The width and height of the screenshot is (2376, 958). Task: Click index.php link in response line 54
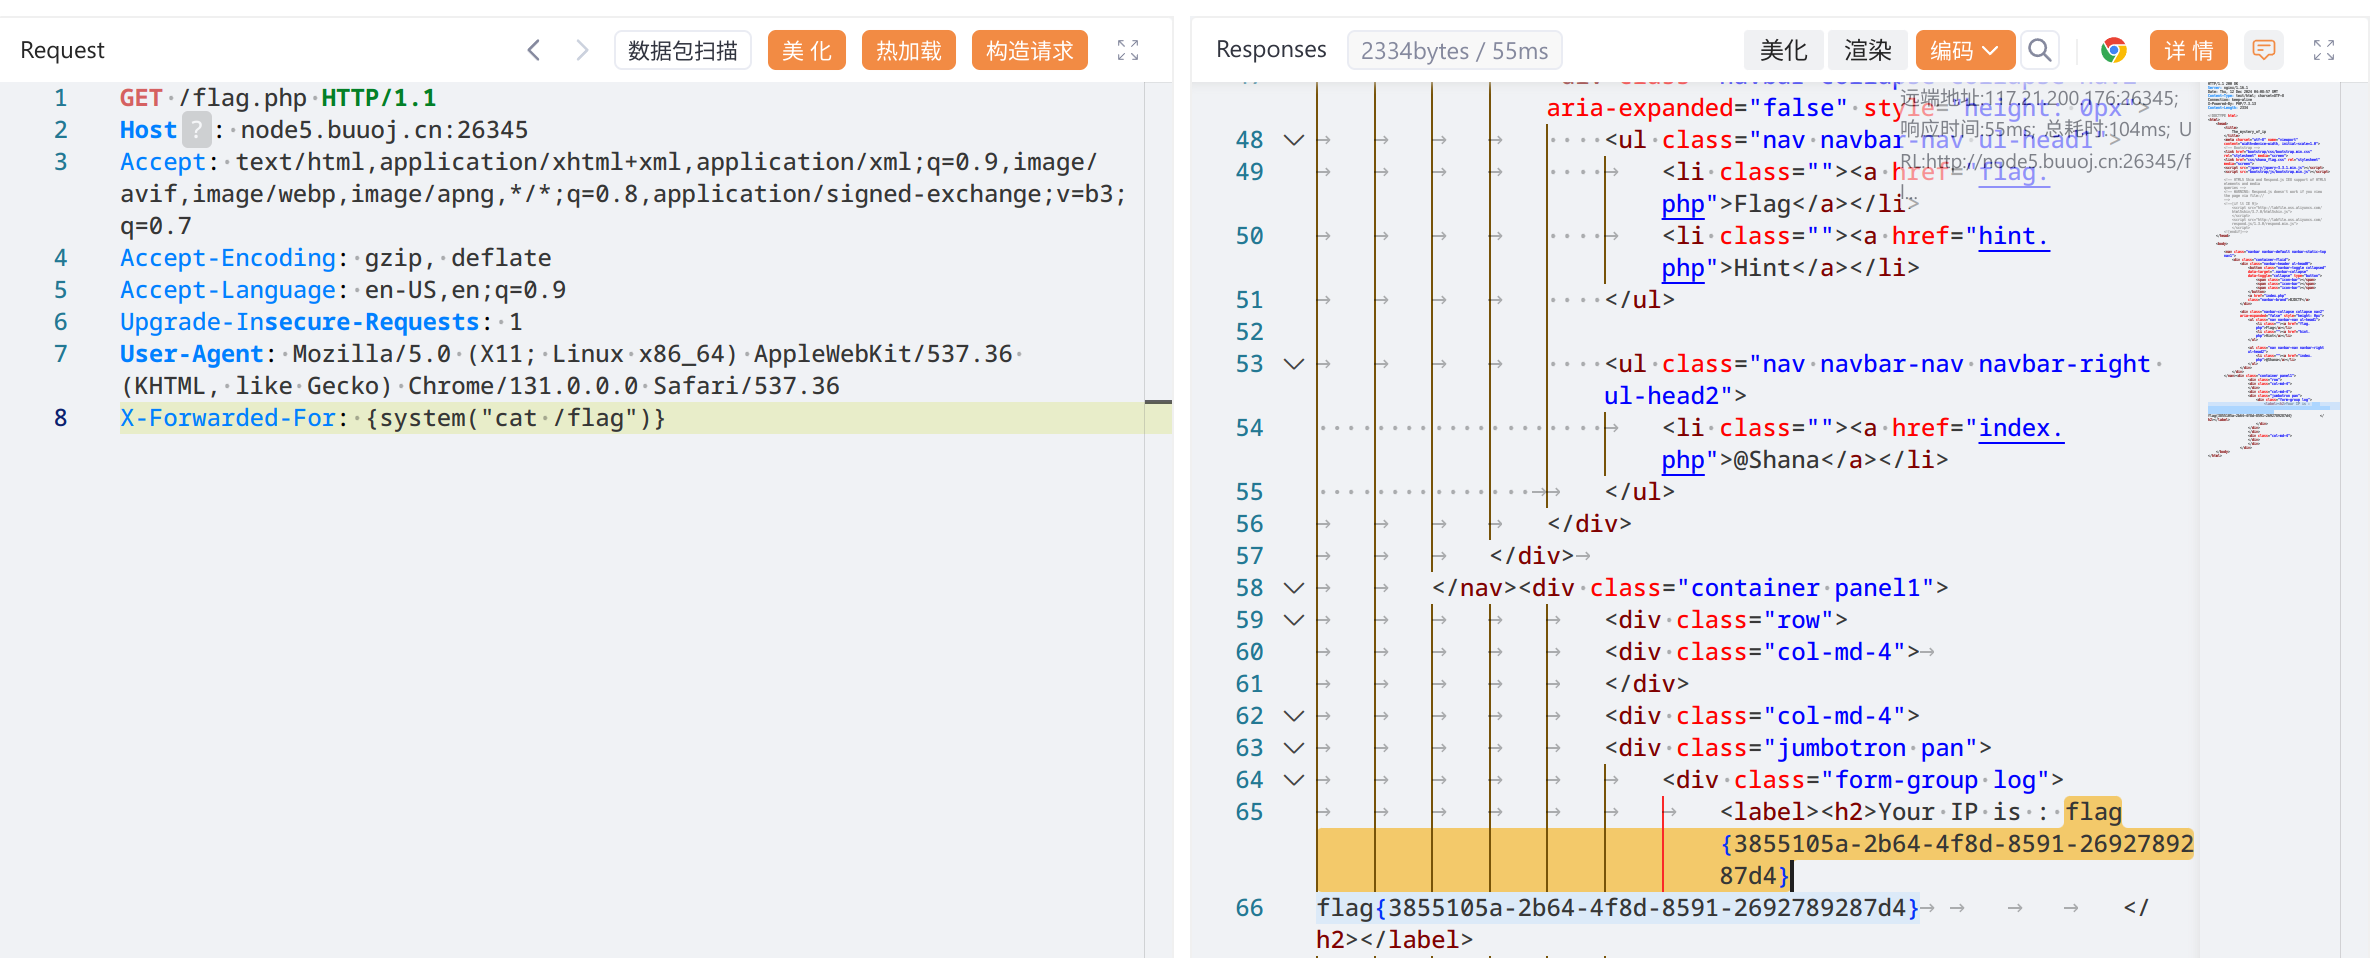point(2021,428)
